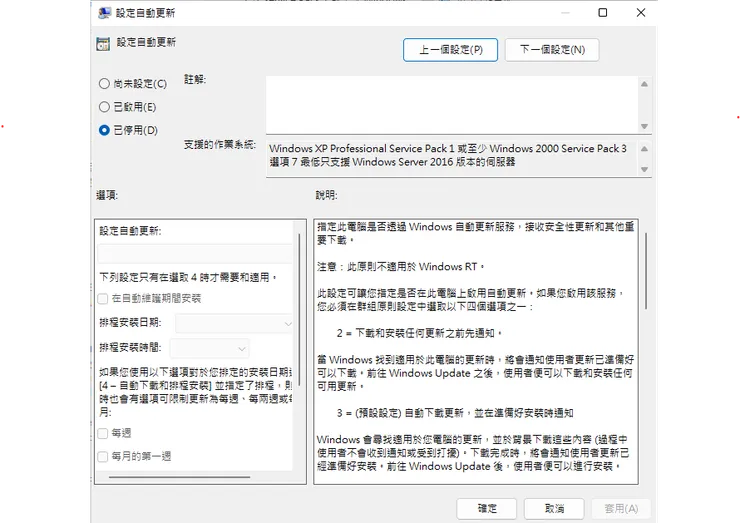Image resolution: width=740 pixels, height=523 pixels.
Task: Toggle the 每月的第一週 checkbox
Action: 102,456
